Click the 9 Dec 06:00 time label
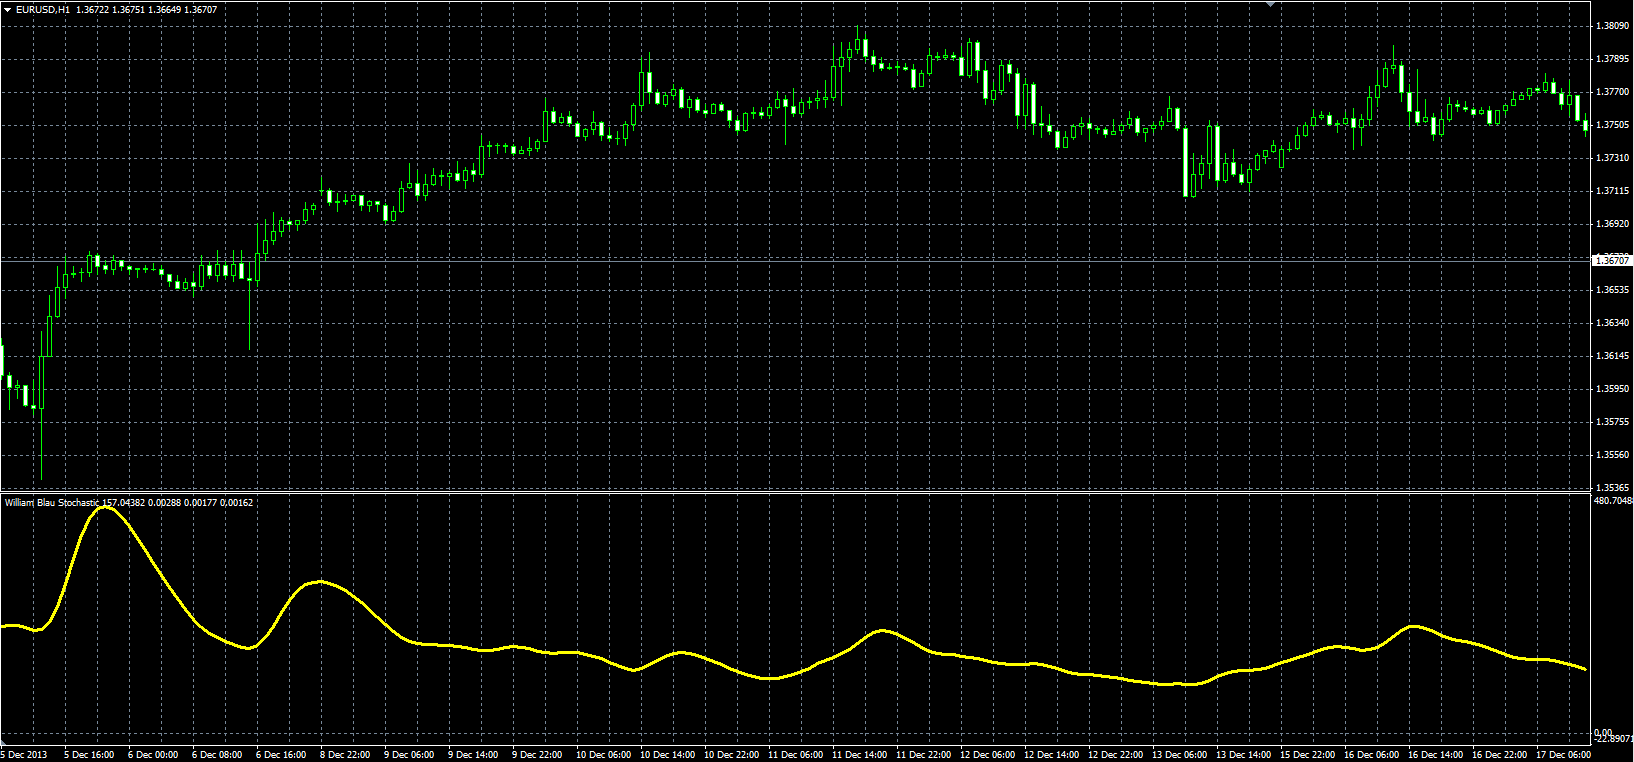 click(x=409, y=755)
